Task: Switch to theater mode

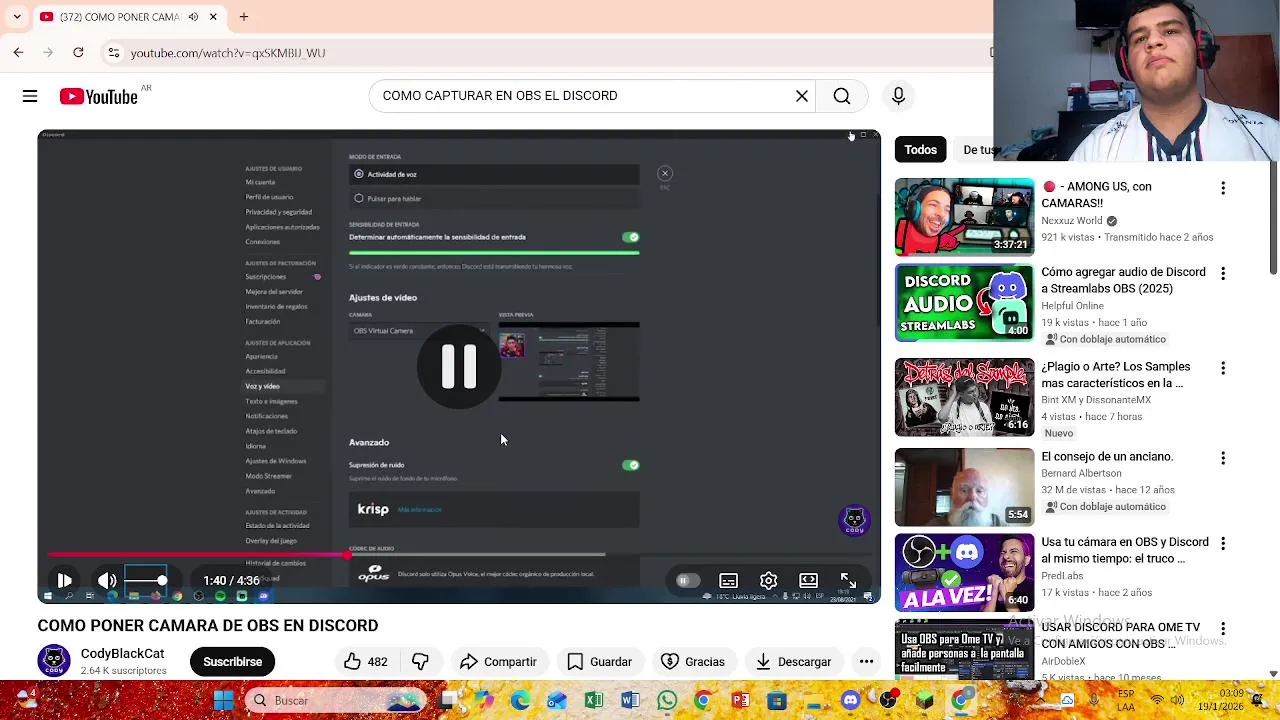Action: [808, 580]
